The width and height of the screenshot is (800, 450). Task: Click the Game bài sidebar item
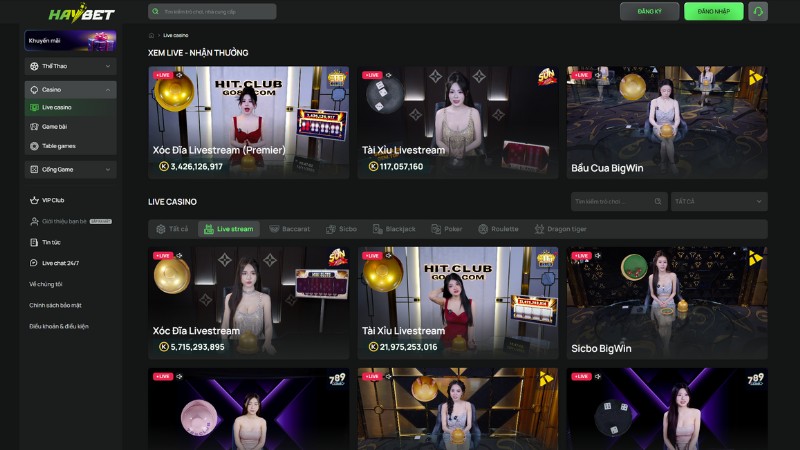tap(70, 127)
